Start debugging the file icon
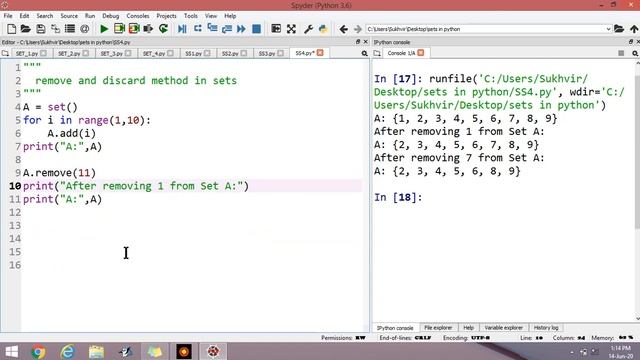 pyautogui.click(x=182, y=29)
